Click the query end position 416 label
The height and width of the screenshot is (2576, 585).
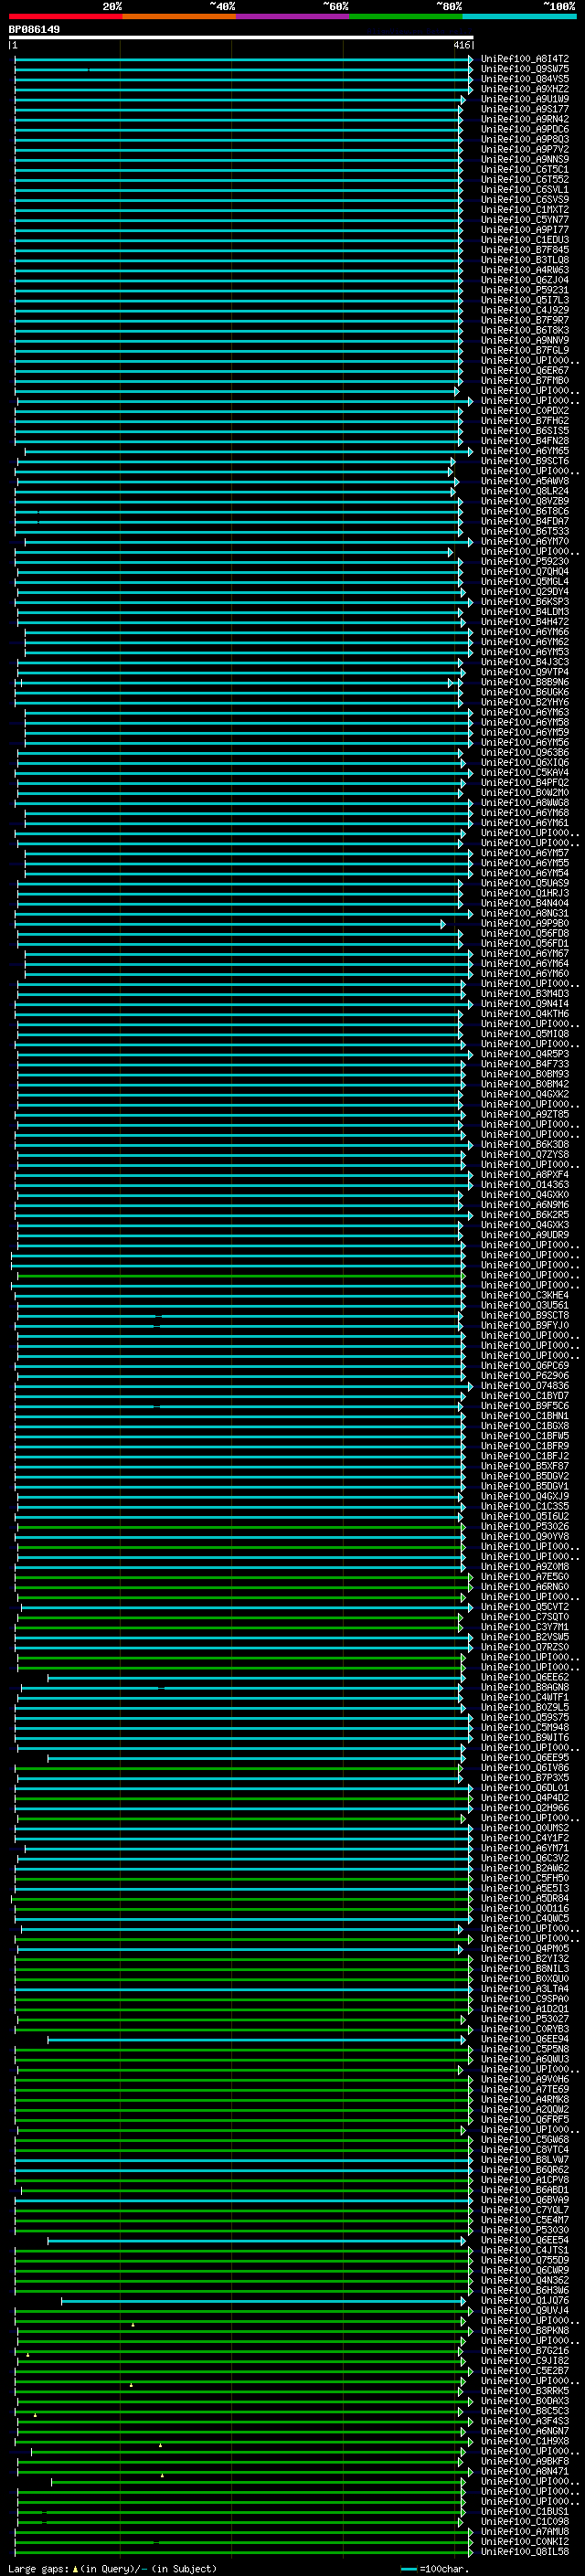tap(461, 45)
